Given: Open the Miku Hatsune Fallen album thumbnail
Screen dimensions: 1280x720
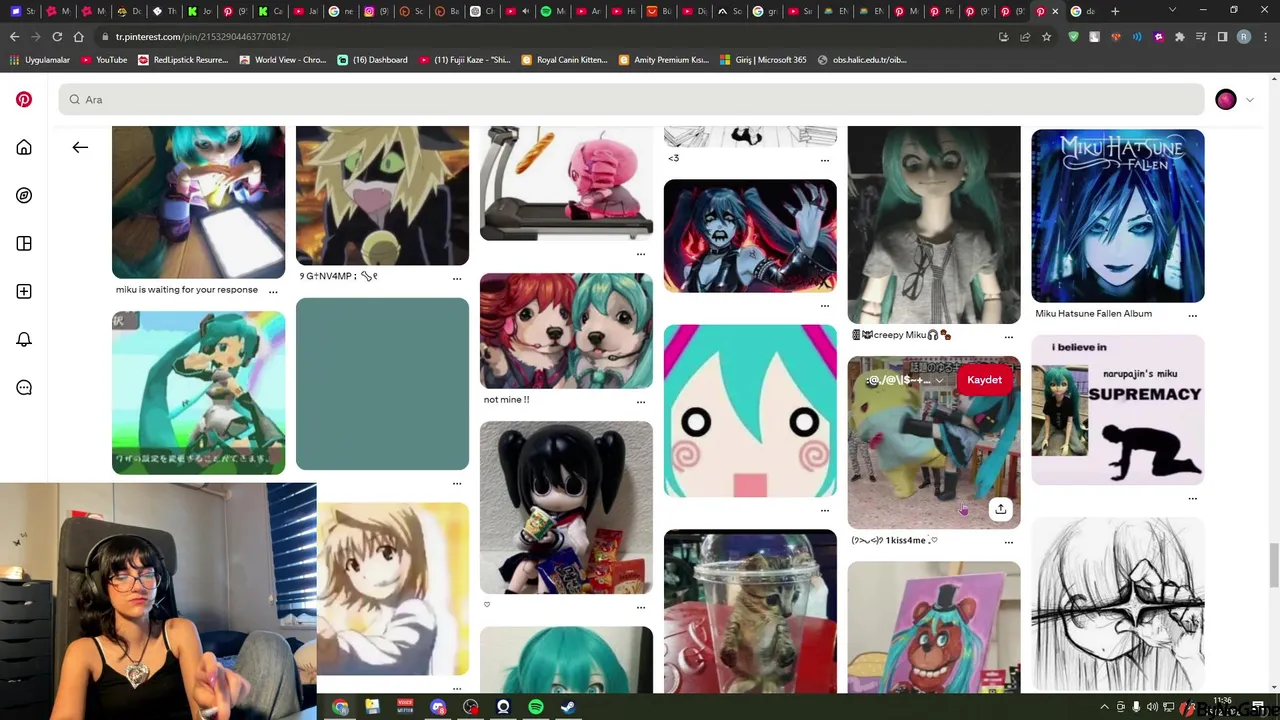Looking at the screenshot, I should (1118, 215).
